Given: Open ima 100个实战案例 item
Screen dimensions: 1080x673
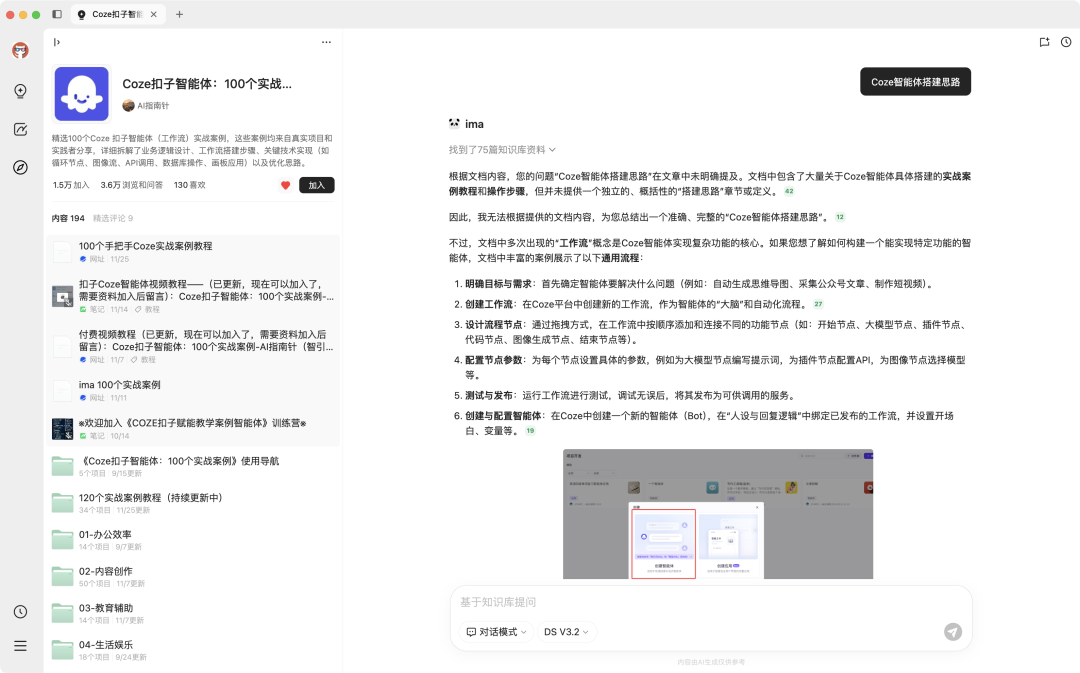Looking at the screenshot, I should click(x=193, y=391).
